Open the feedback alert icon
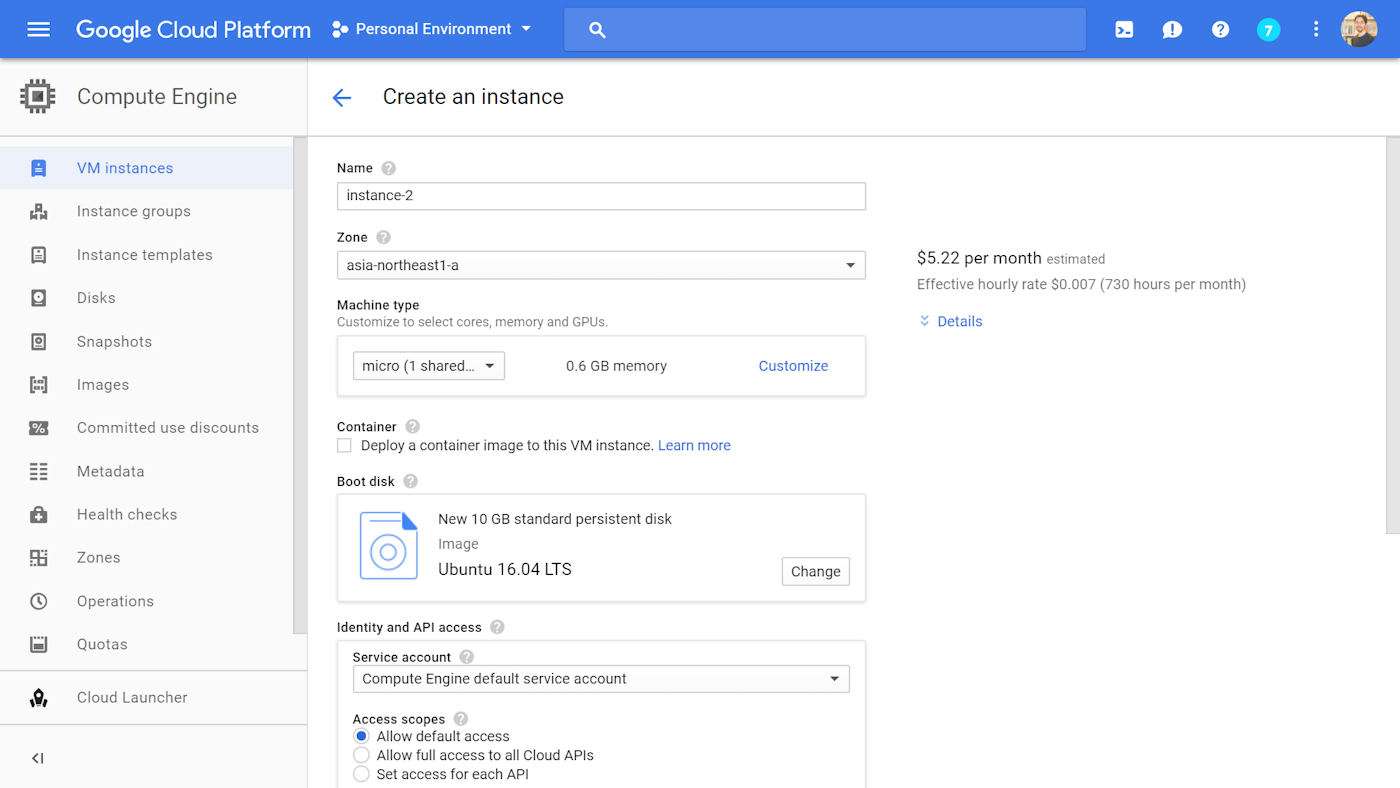Screen dimensions: 1400x788 1172,30
